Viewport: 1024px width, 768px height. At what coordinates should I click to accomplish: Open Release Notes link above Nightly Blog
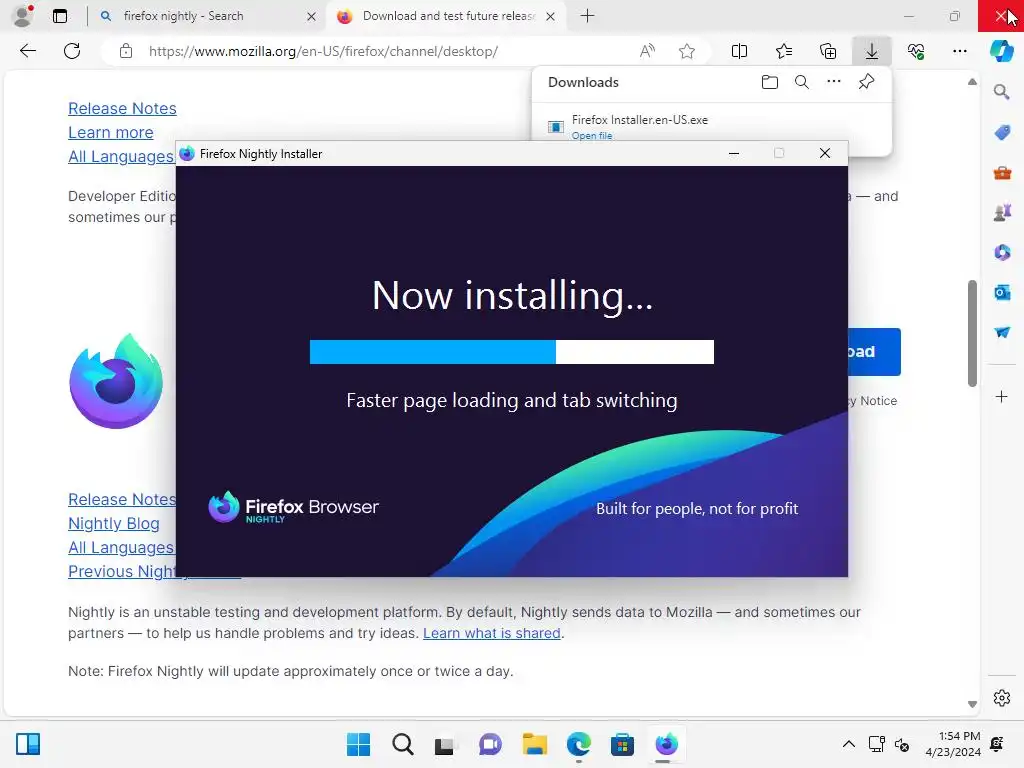pos(122,500)
